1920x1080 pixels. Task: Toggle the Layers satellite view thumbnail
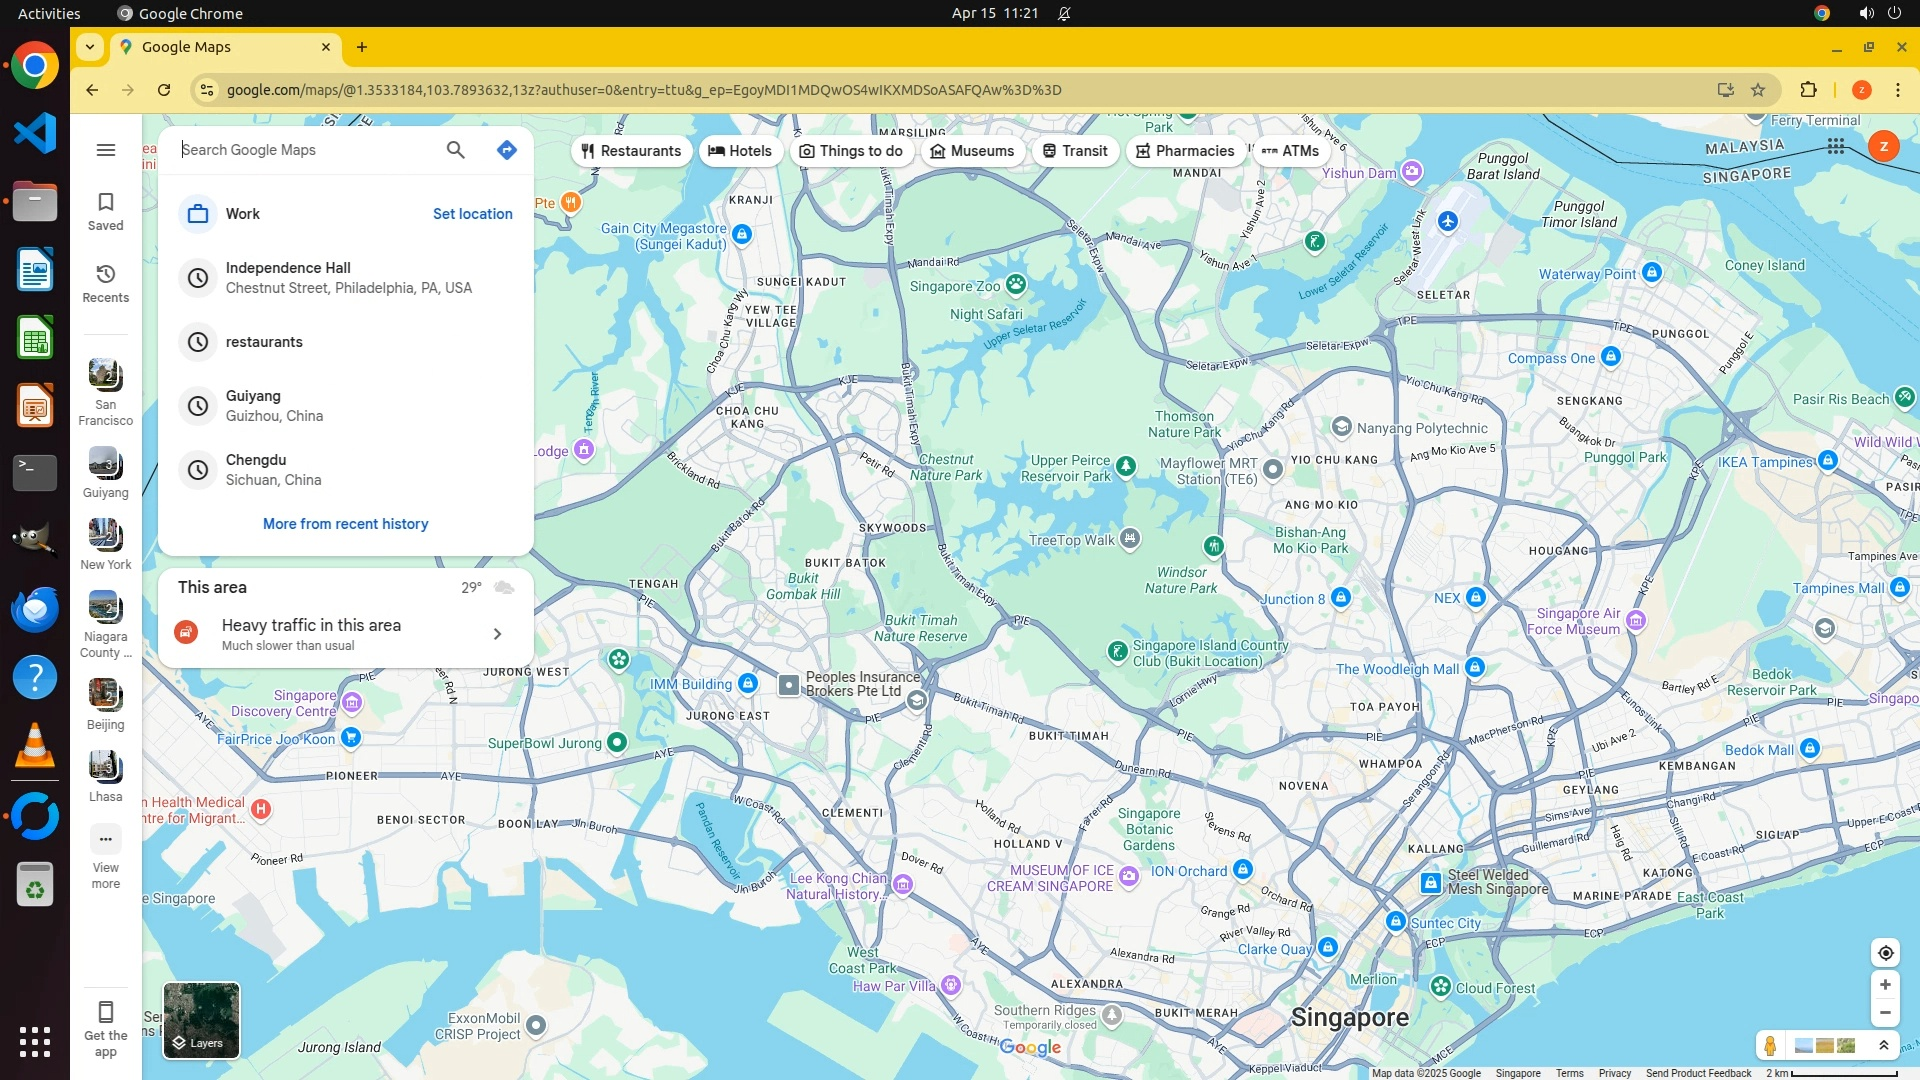[x=201, y=1020]
